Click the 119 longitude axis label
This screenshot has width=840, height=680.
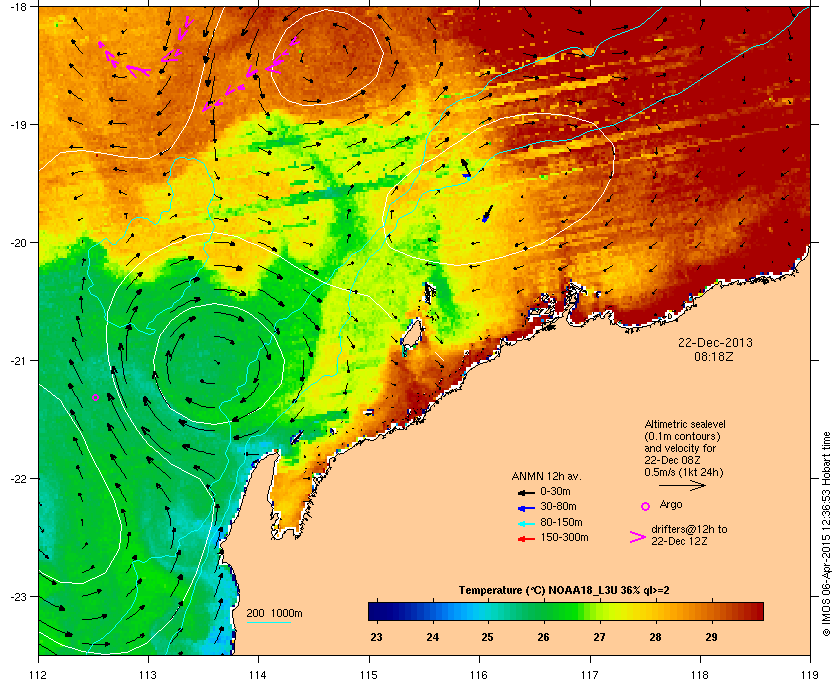[x=810, y=674]
